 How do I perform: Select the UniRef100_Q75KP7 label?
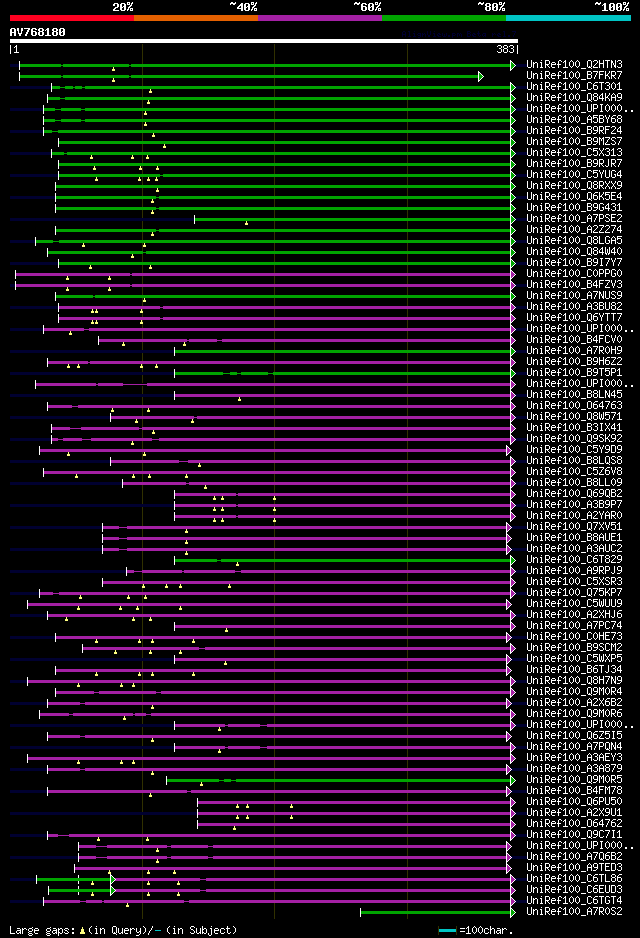(x=574, y=593)
